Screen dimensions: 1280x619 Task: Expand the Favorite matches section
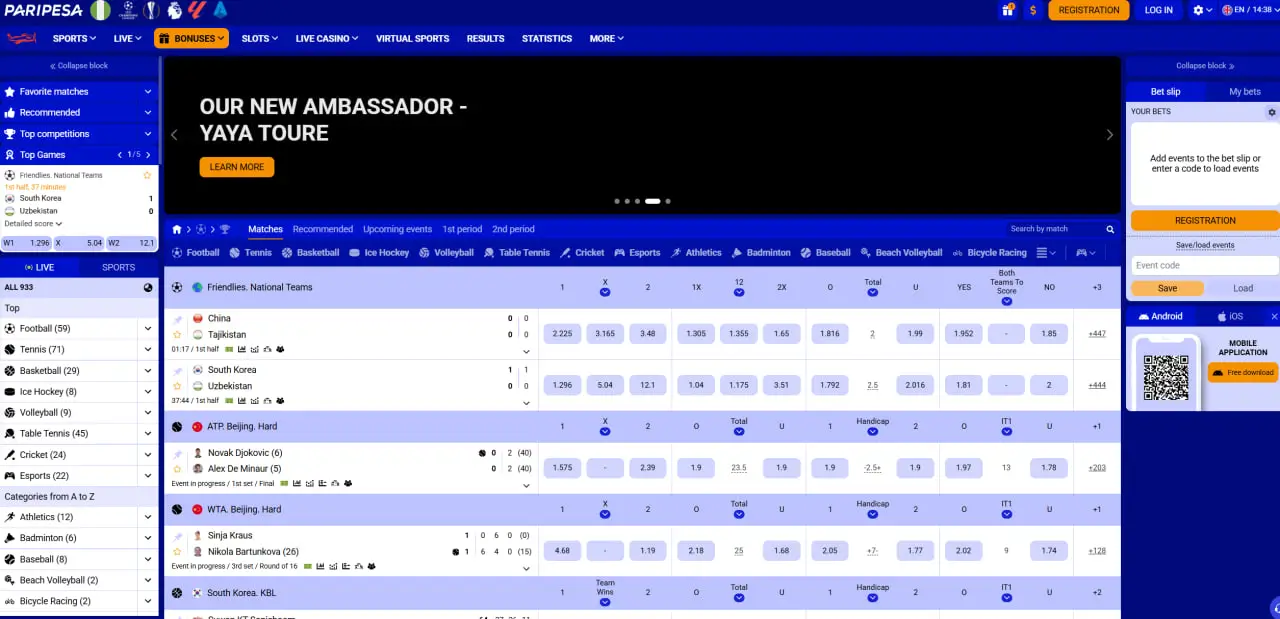pos(79,92)
